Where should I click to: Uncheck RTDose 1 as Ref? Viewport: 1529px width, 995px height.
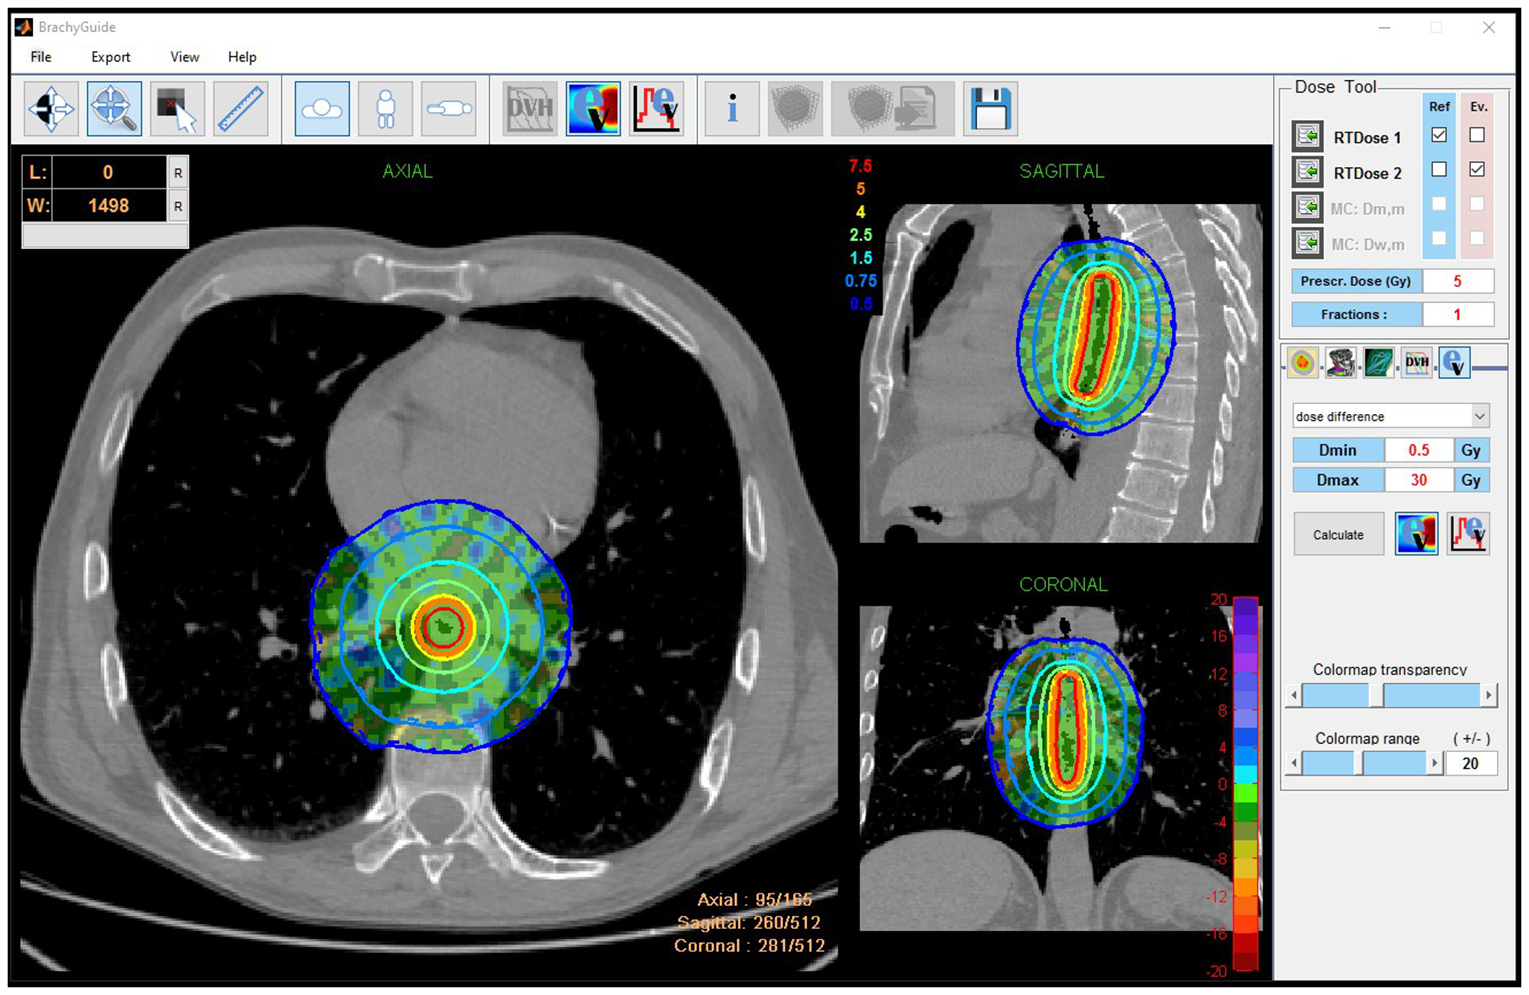pos(1439,135)
